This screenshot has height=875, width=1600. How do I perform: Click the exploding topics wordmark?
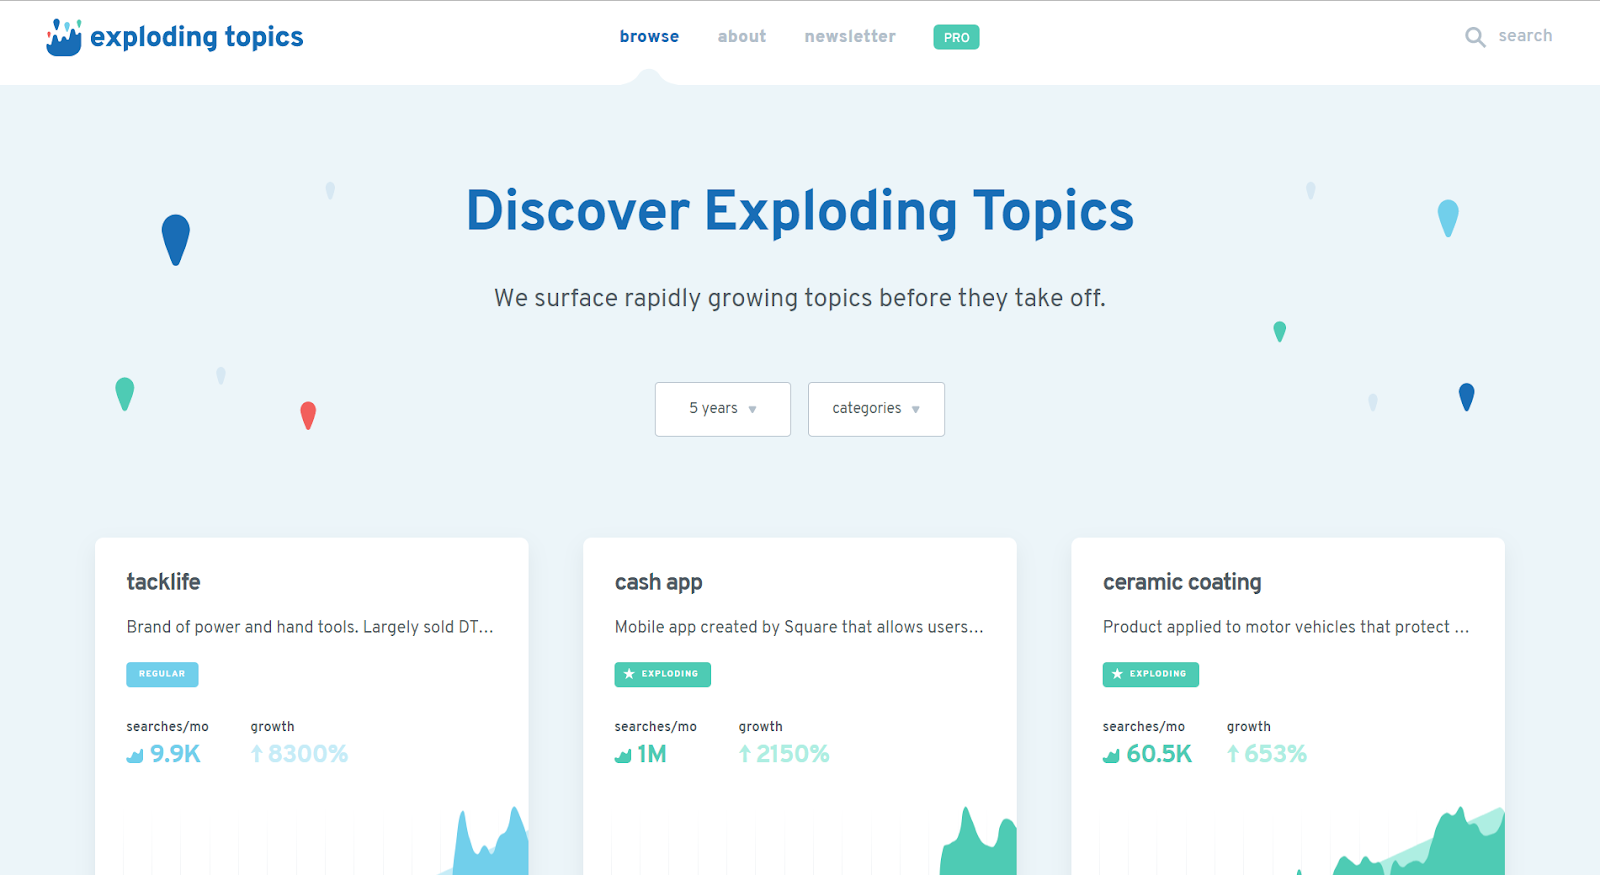[x=197, y=38]
